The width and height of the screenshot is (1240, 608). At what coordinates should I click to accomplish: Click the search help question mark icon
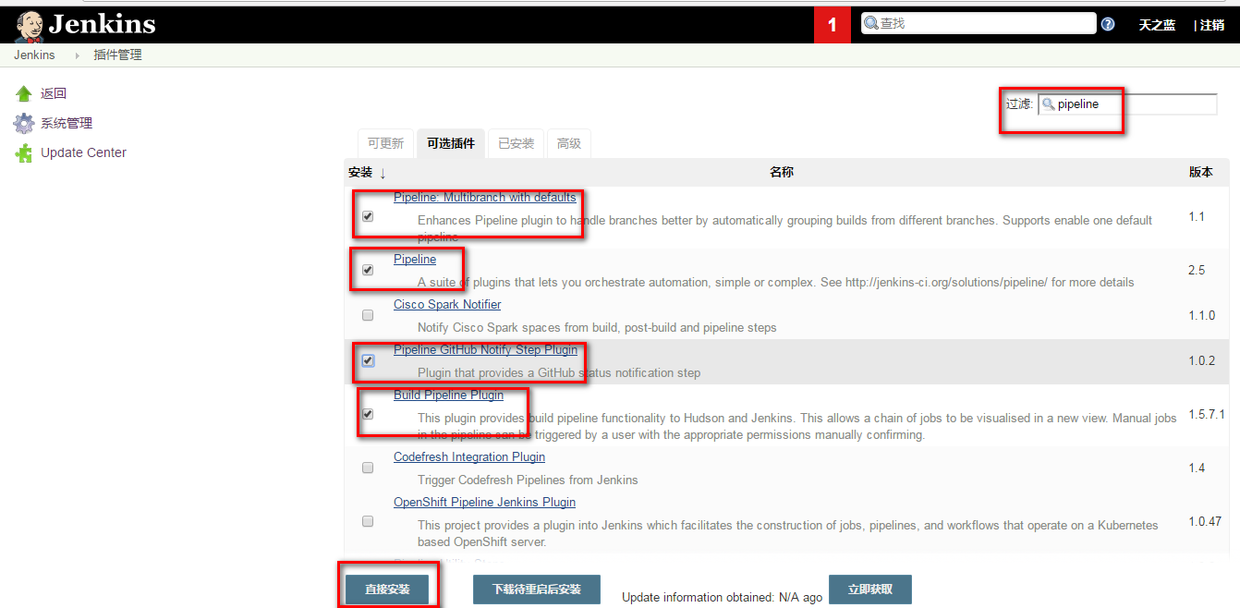(1108, 24)
